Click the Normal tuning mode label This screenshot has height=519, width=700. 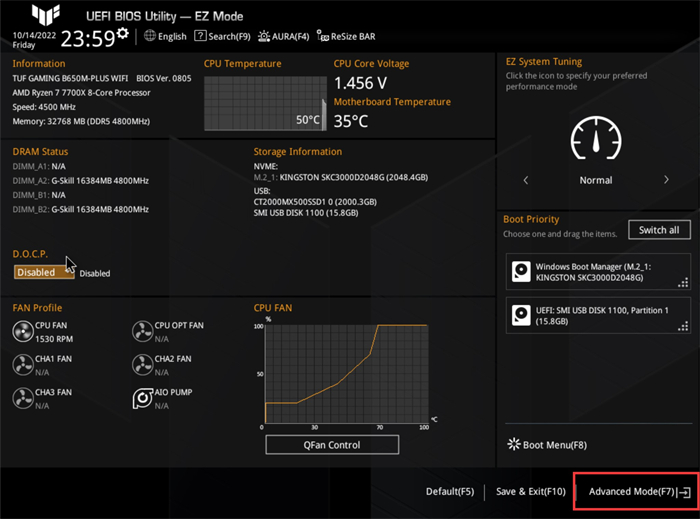[596, 180]
